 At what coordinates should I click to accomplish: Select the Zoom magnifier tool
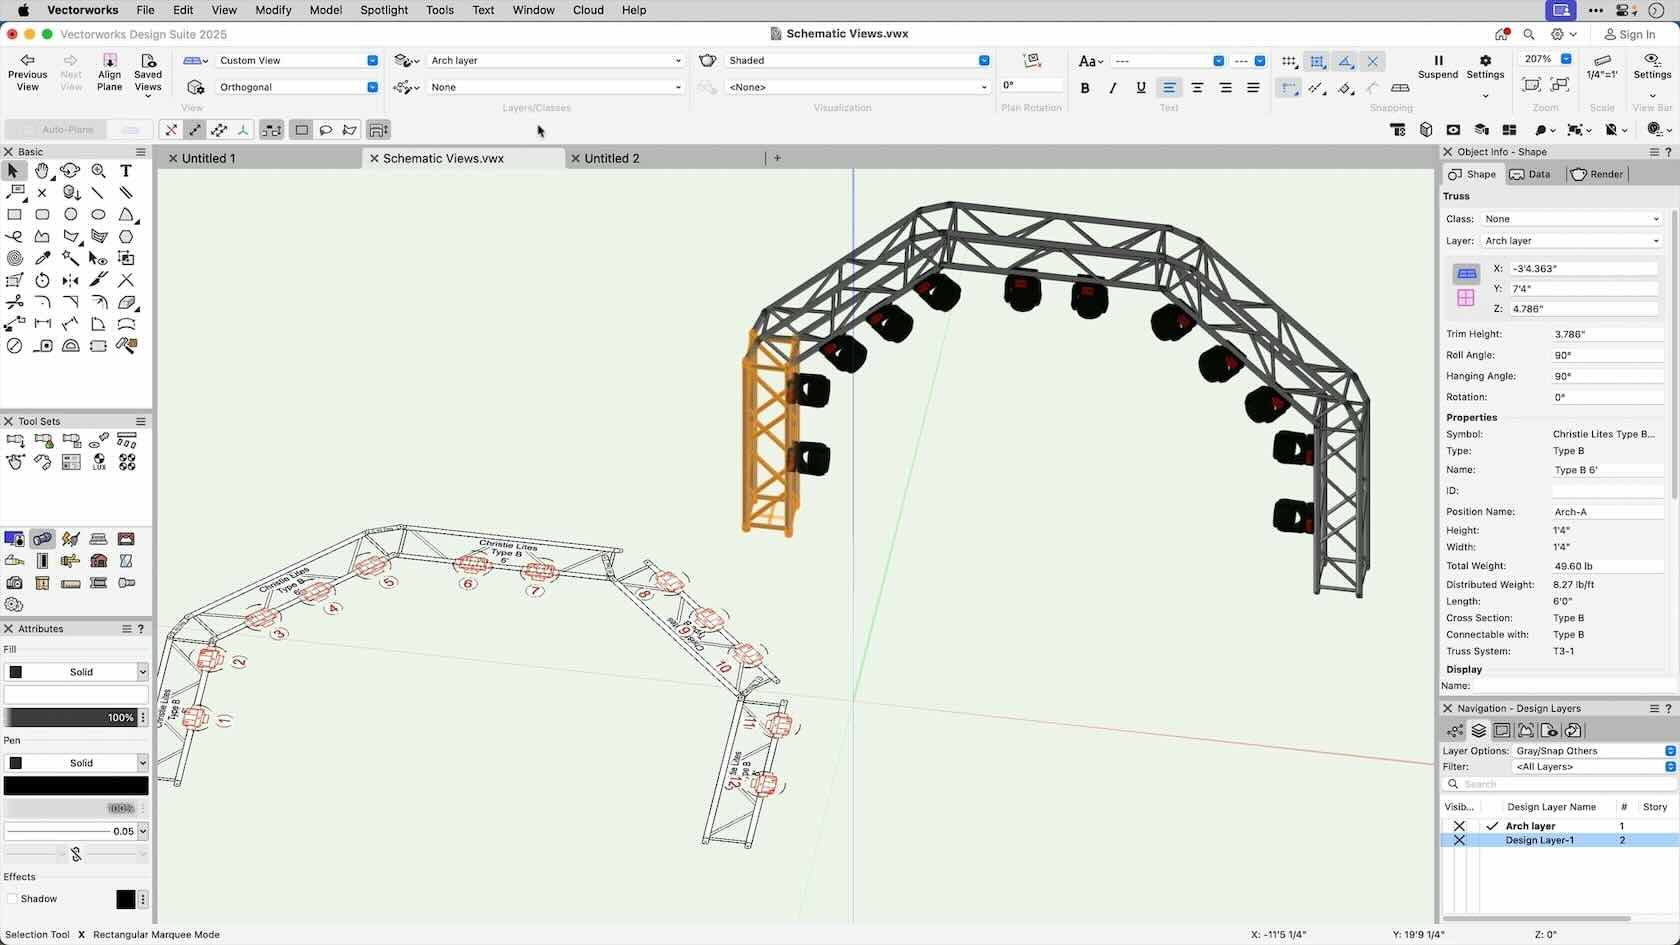pyautogui.click(x=98, y=171)
